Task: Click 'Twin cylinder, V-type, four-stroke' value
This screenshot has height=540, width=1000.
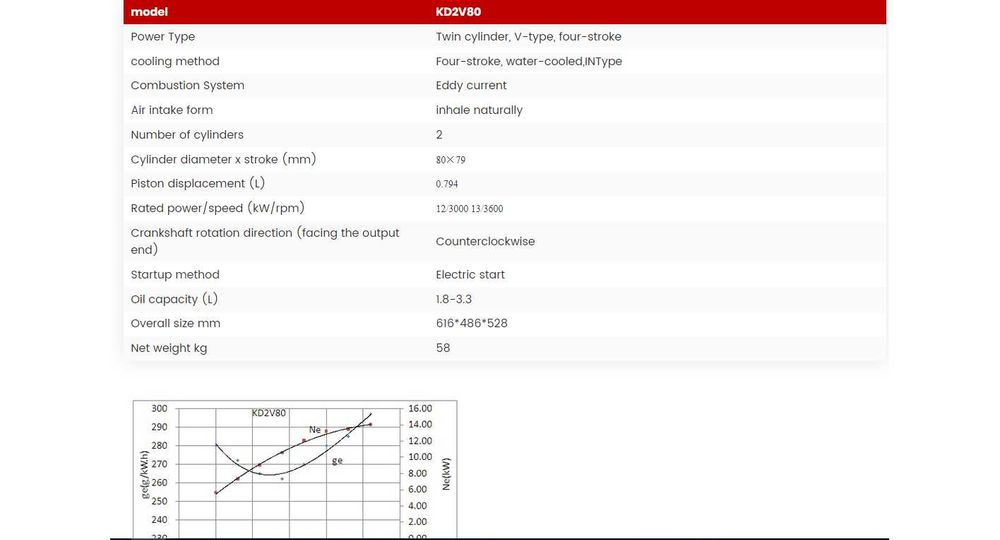Action: [x=528, y=36]
